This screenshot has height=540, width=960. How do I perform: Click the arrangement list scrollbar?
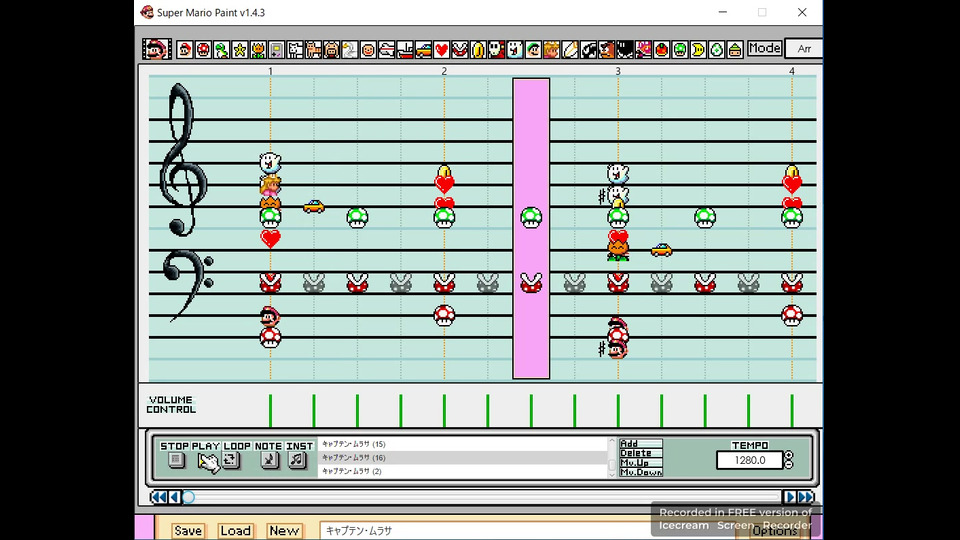tap(612, 457)
